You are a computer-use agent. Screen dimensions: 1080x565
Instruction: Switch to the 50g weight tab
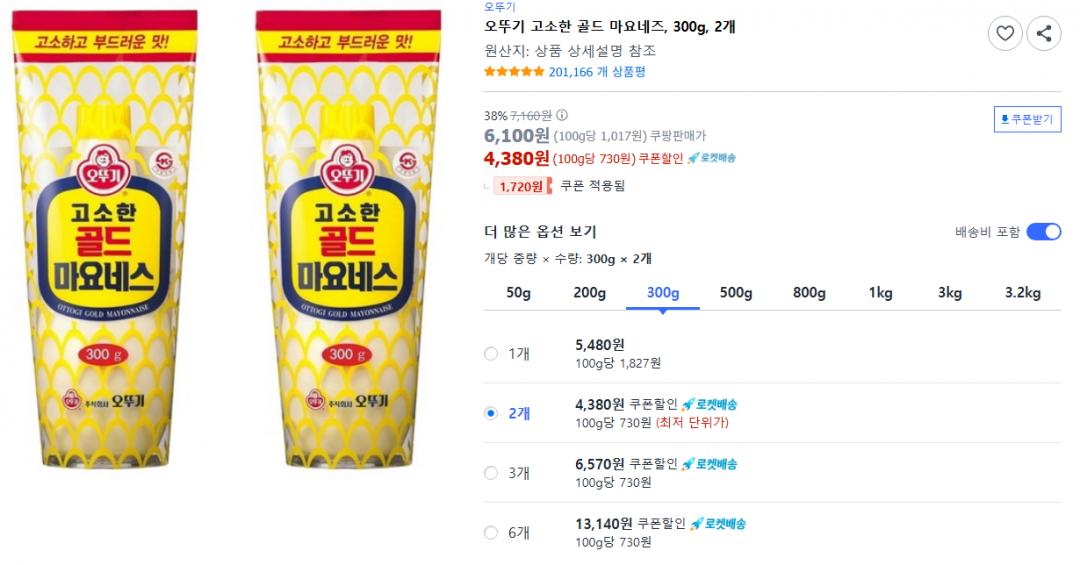[518, 293]
